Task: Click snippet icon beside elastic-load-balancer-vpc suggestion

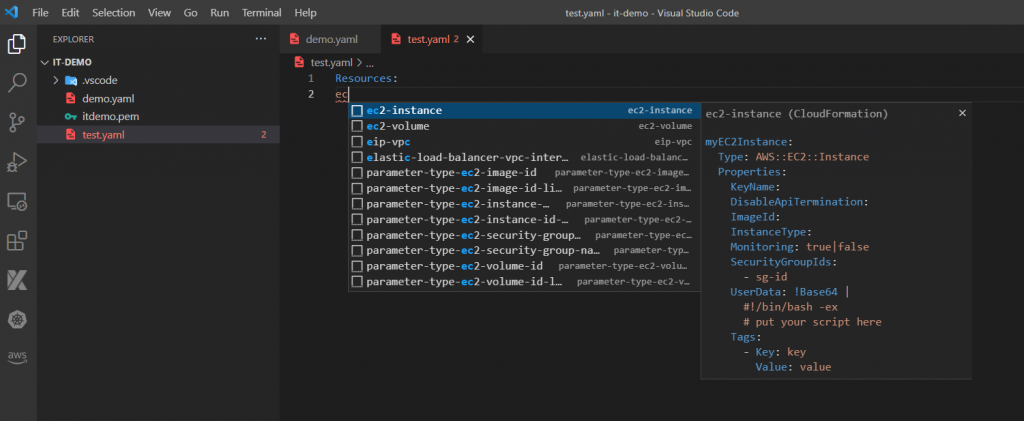Action: coord(357,157)
